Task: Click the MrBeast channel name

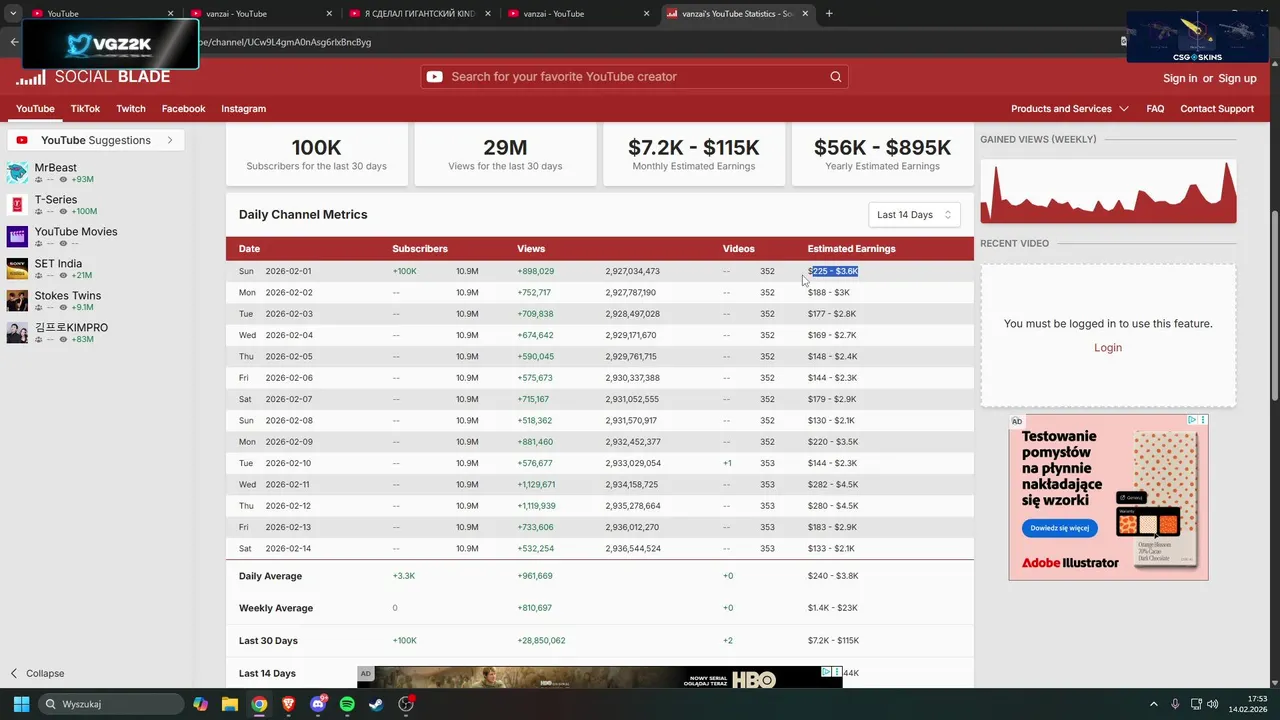Action: coord(56,168)
